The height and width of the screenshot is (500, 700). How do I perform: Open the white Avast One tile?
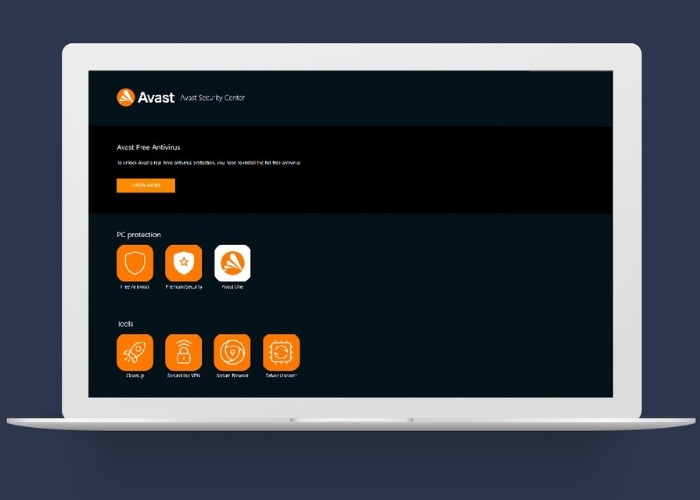coord(232,263)
